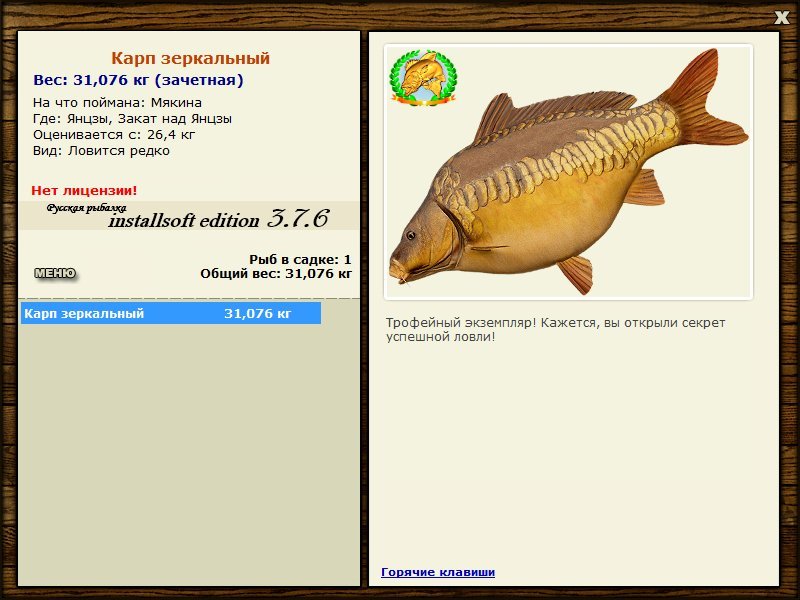Click the Где: Янцзы location line

tap(132, 118)
